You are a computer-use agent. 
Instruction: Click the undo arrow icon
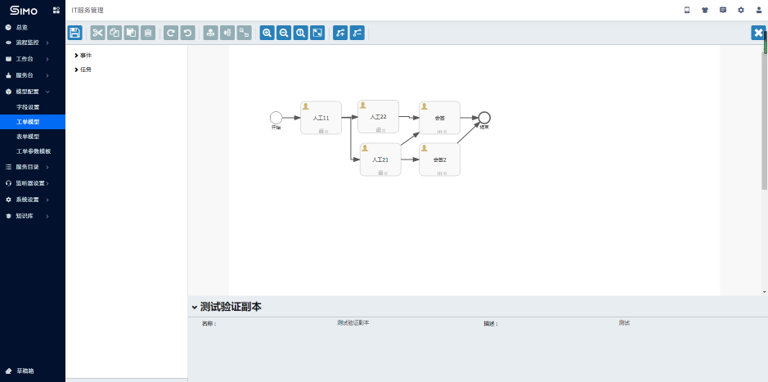(x=188, y=33)
